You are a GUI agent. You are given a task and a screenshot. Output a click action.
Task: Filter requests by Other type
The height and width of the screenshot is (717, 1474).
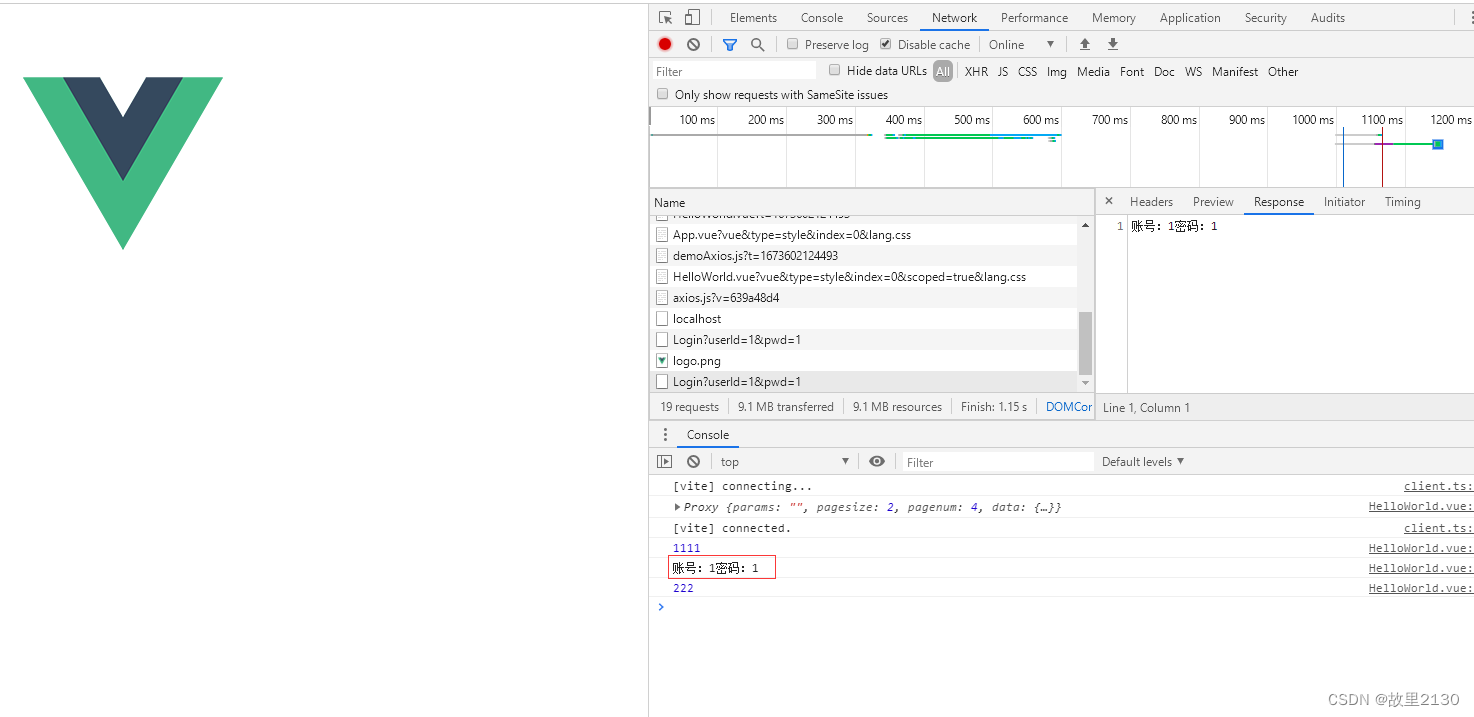(x=1283, y=71)
